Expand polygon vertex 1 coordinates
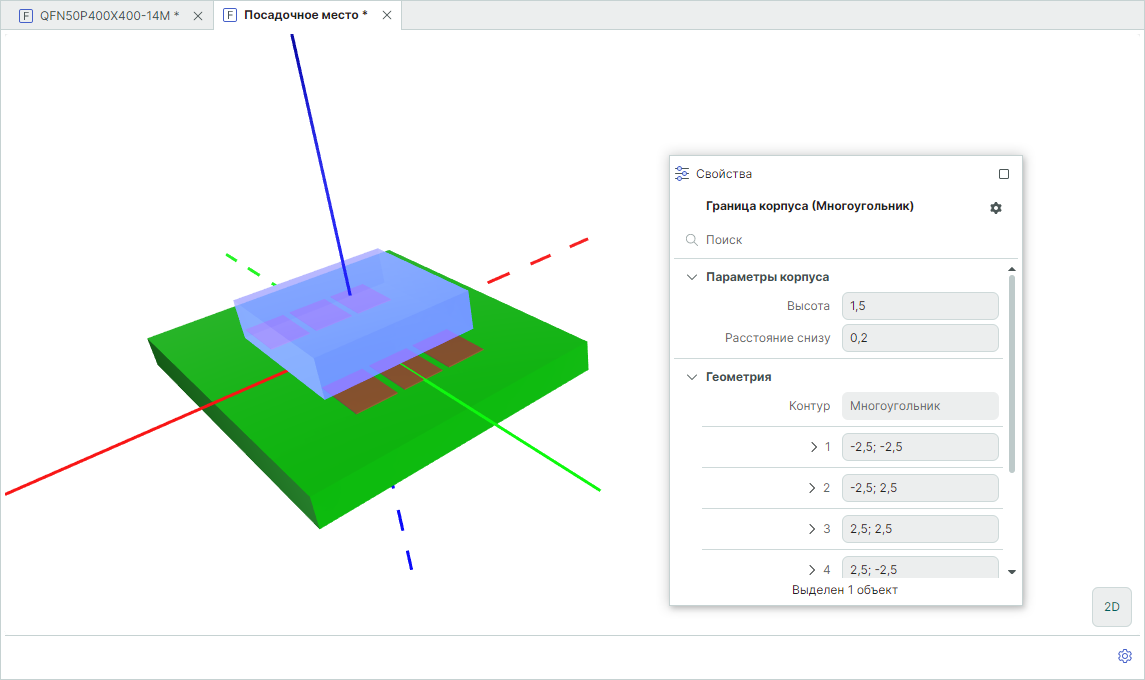The image size is (1145, 680). point(813,447)
